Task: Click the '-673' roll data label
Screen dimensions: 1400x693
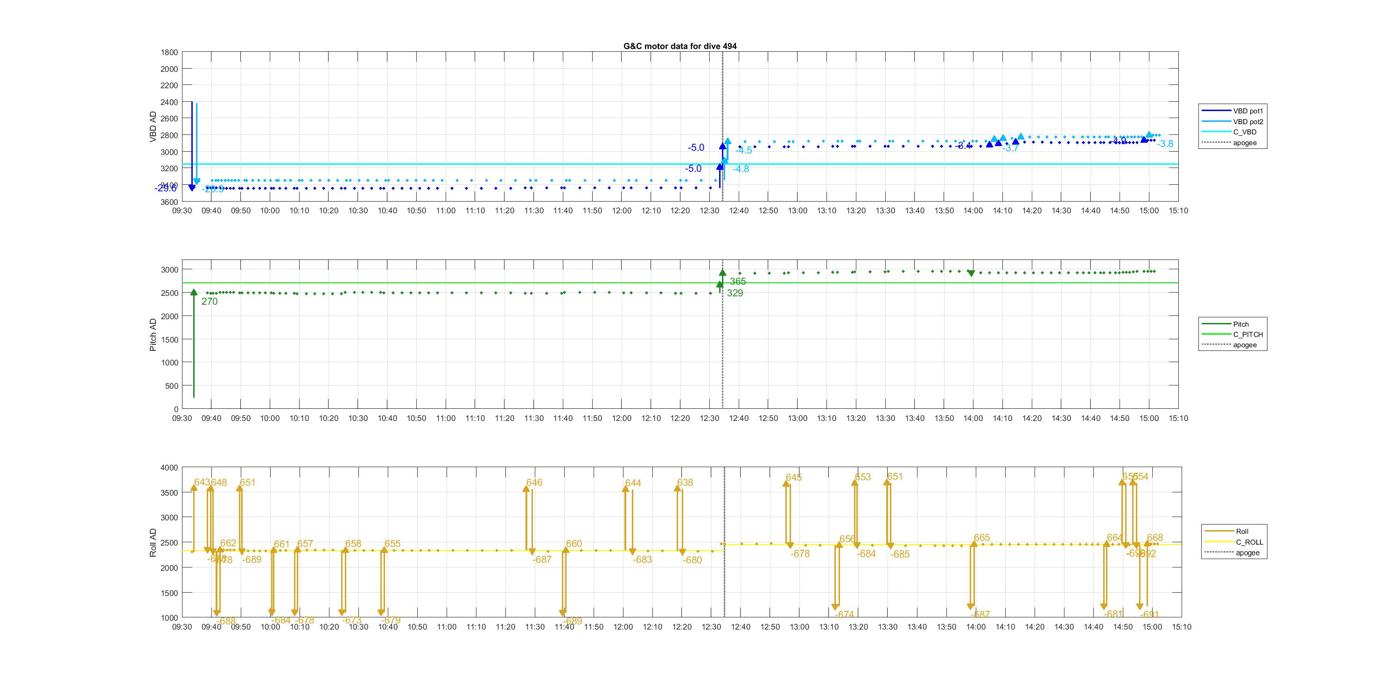Action: click(352, 621)
